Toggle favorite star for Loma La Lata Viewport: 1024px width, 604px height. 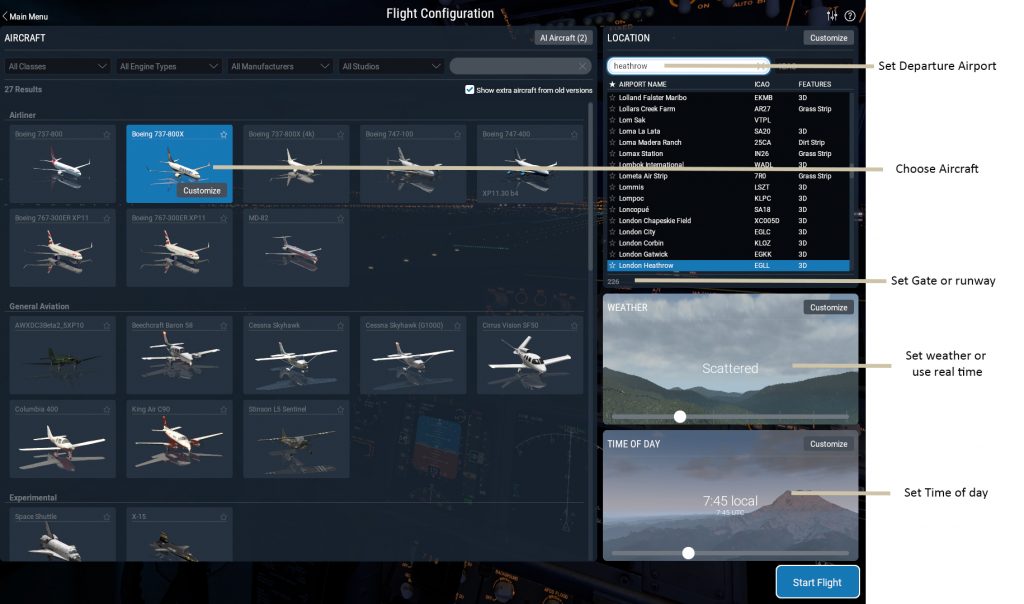coord(612,131)
